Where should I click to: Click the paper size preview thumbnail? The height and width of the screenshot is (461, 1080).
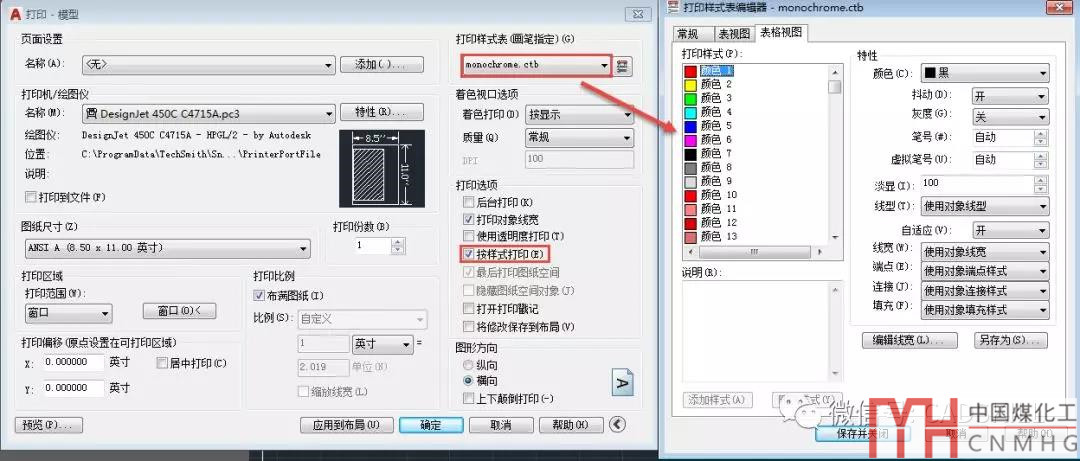click(x=382, y=168)
